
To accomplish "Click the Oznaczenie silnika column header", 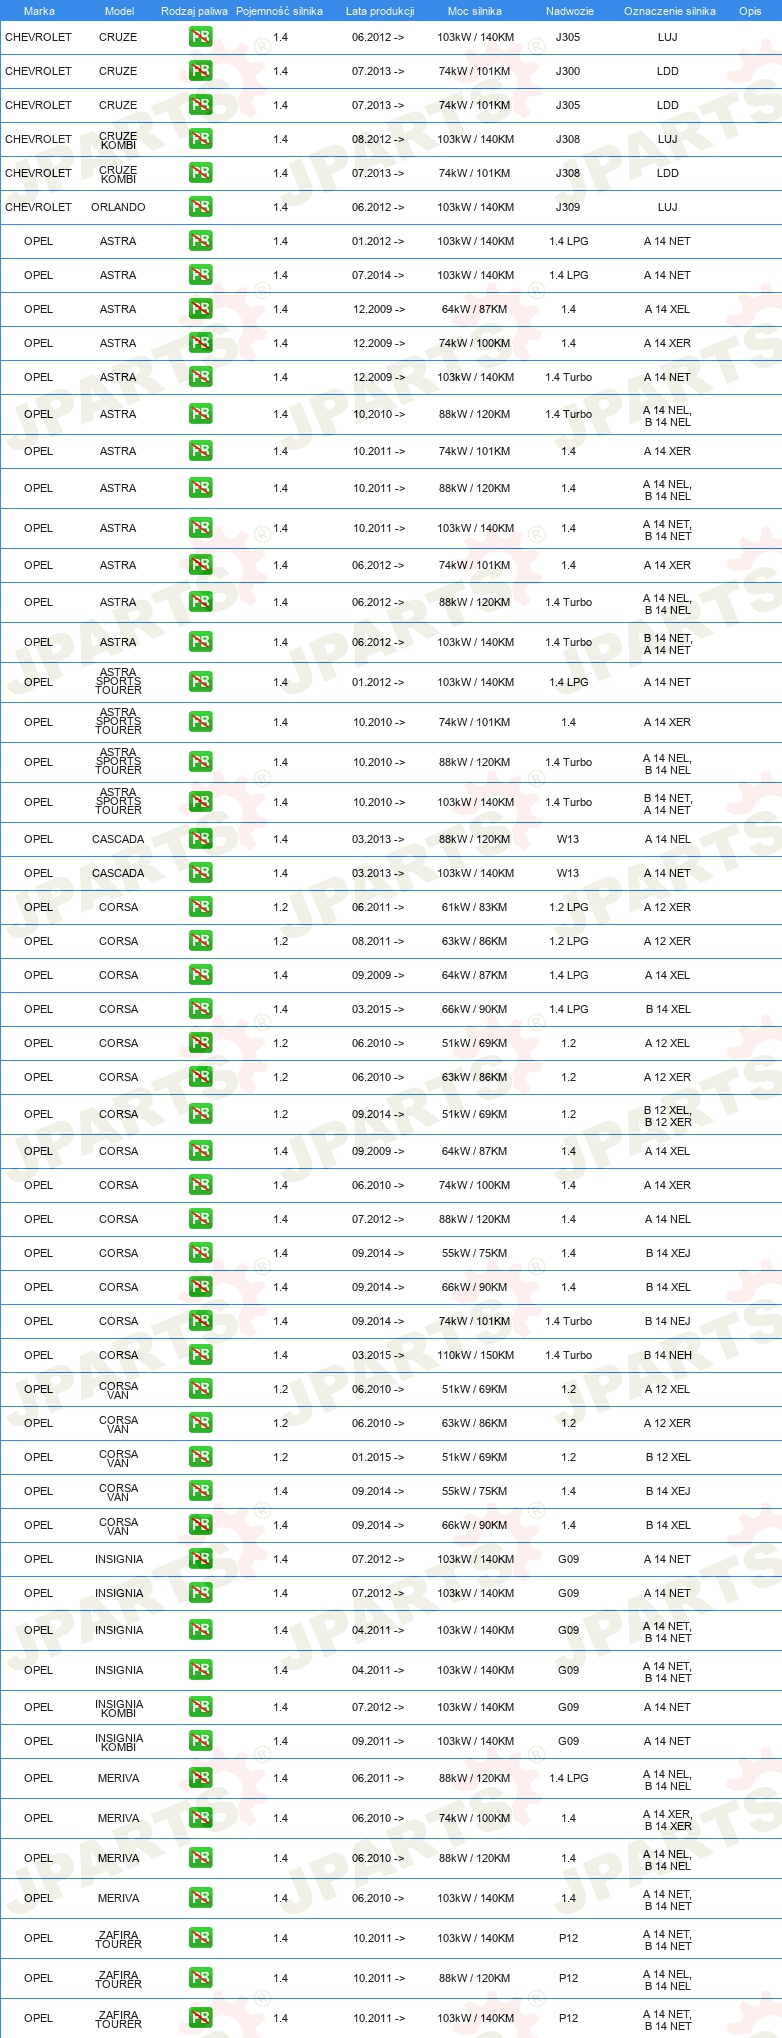I will [670, 11].
